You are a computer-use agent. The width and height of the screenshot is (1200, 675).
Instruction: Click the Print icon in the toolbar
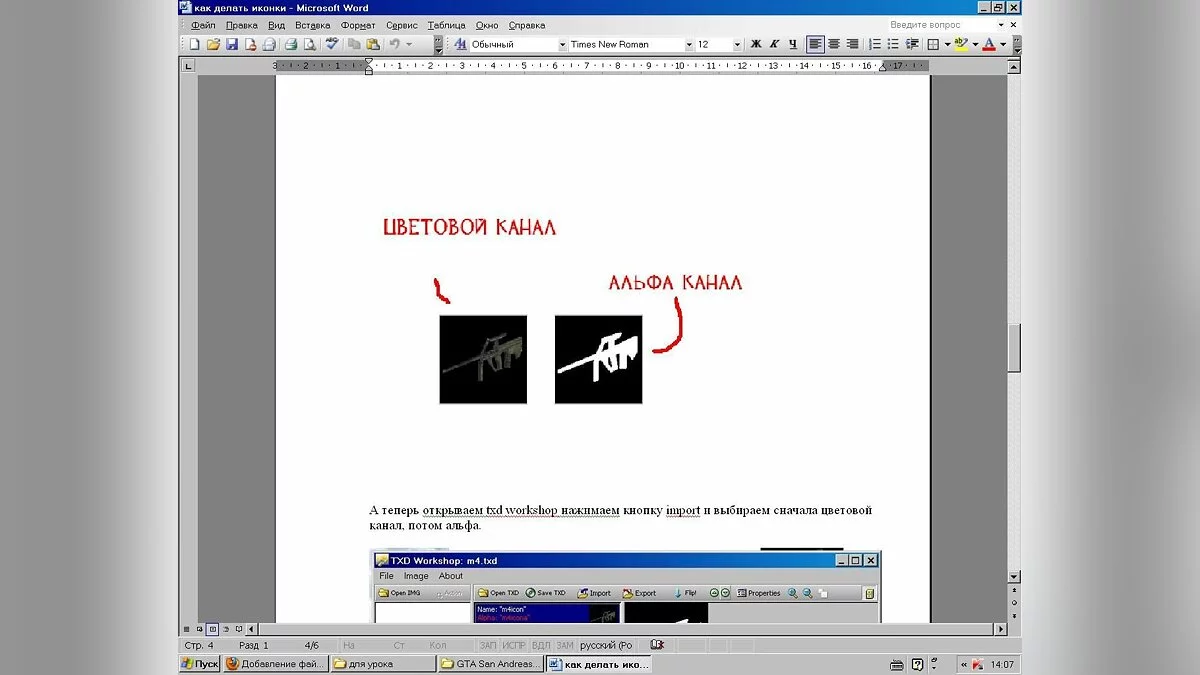290,44
